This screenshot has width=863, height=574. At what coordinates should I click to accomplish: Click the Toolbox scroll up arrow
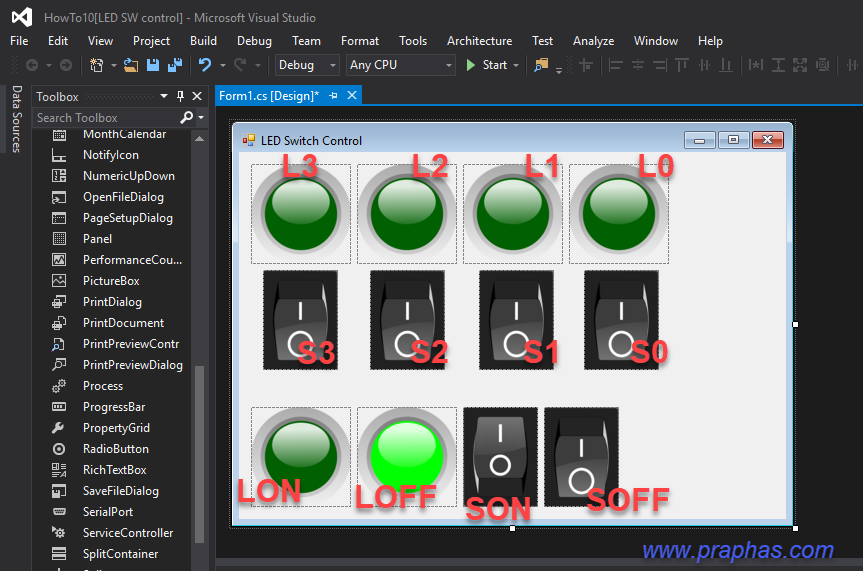pos(200,139)
